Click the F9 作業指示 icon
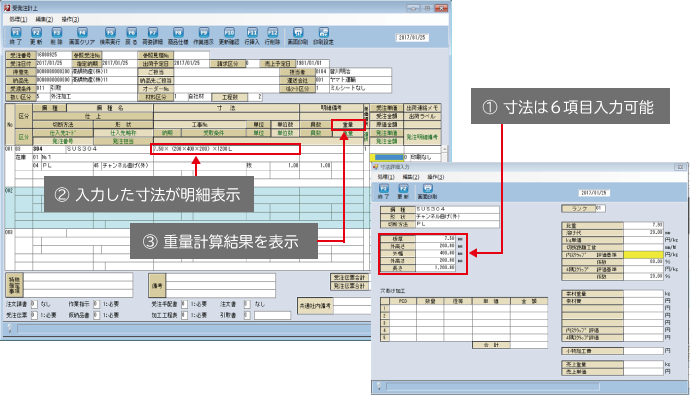 (203, 36)
